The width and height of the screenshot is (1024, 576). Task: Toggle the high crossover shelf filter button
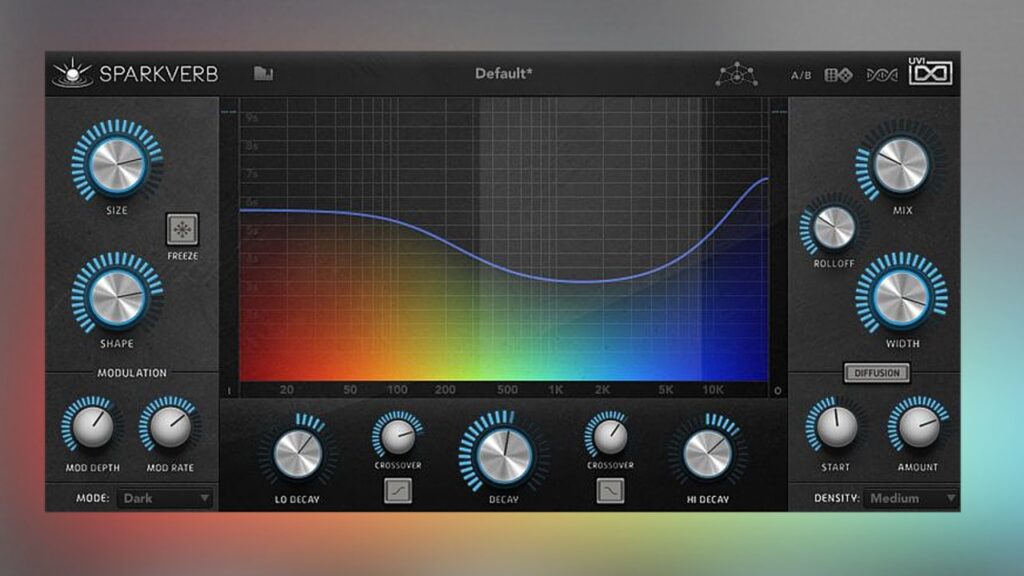point(610,490)
